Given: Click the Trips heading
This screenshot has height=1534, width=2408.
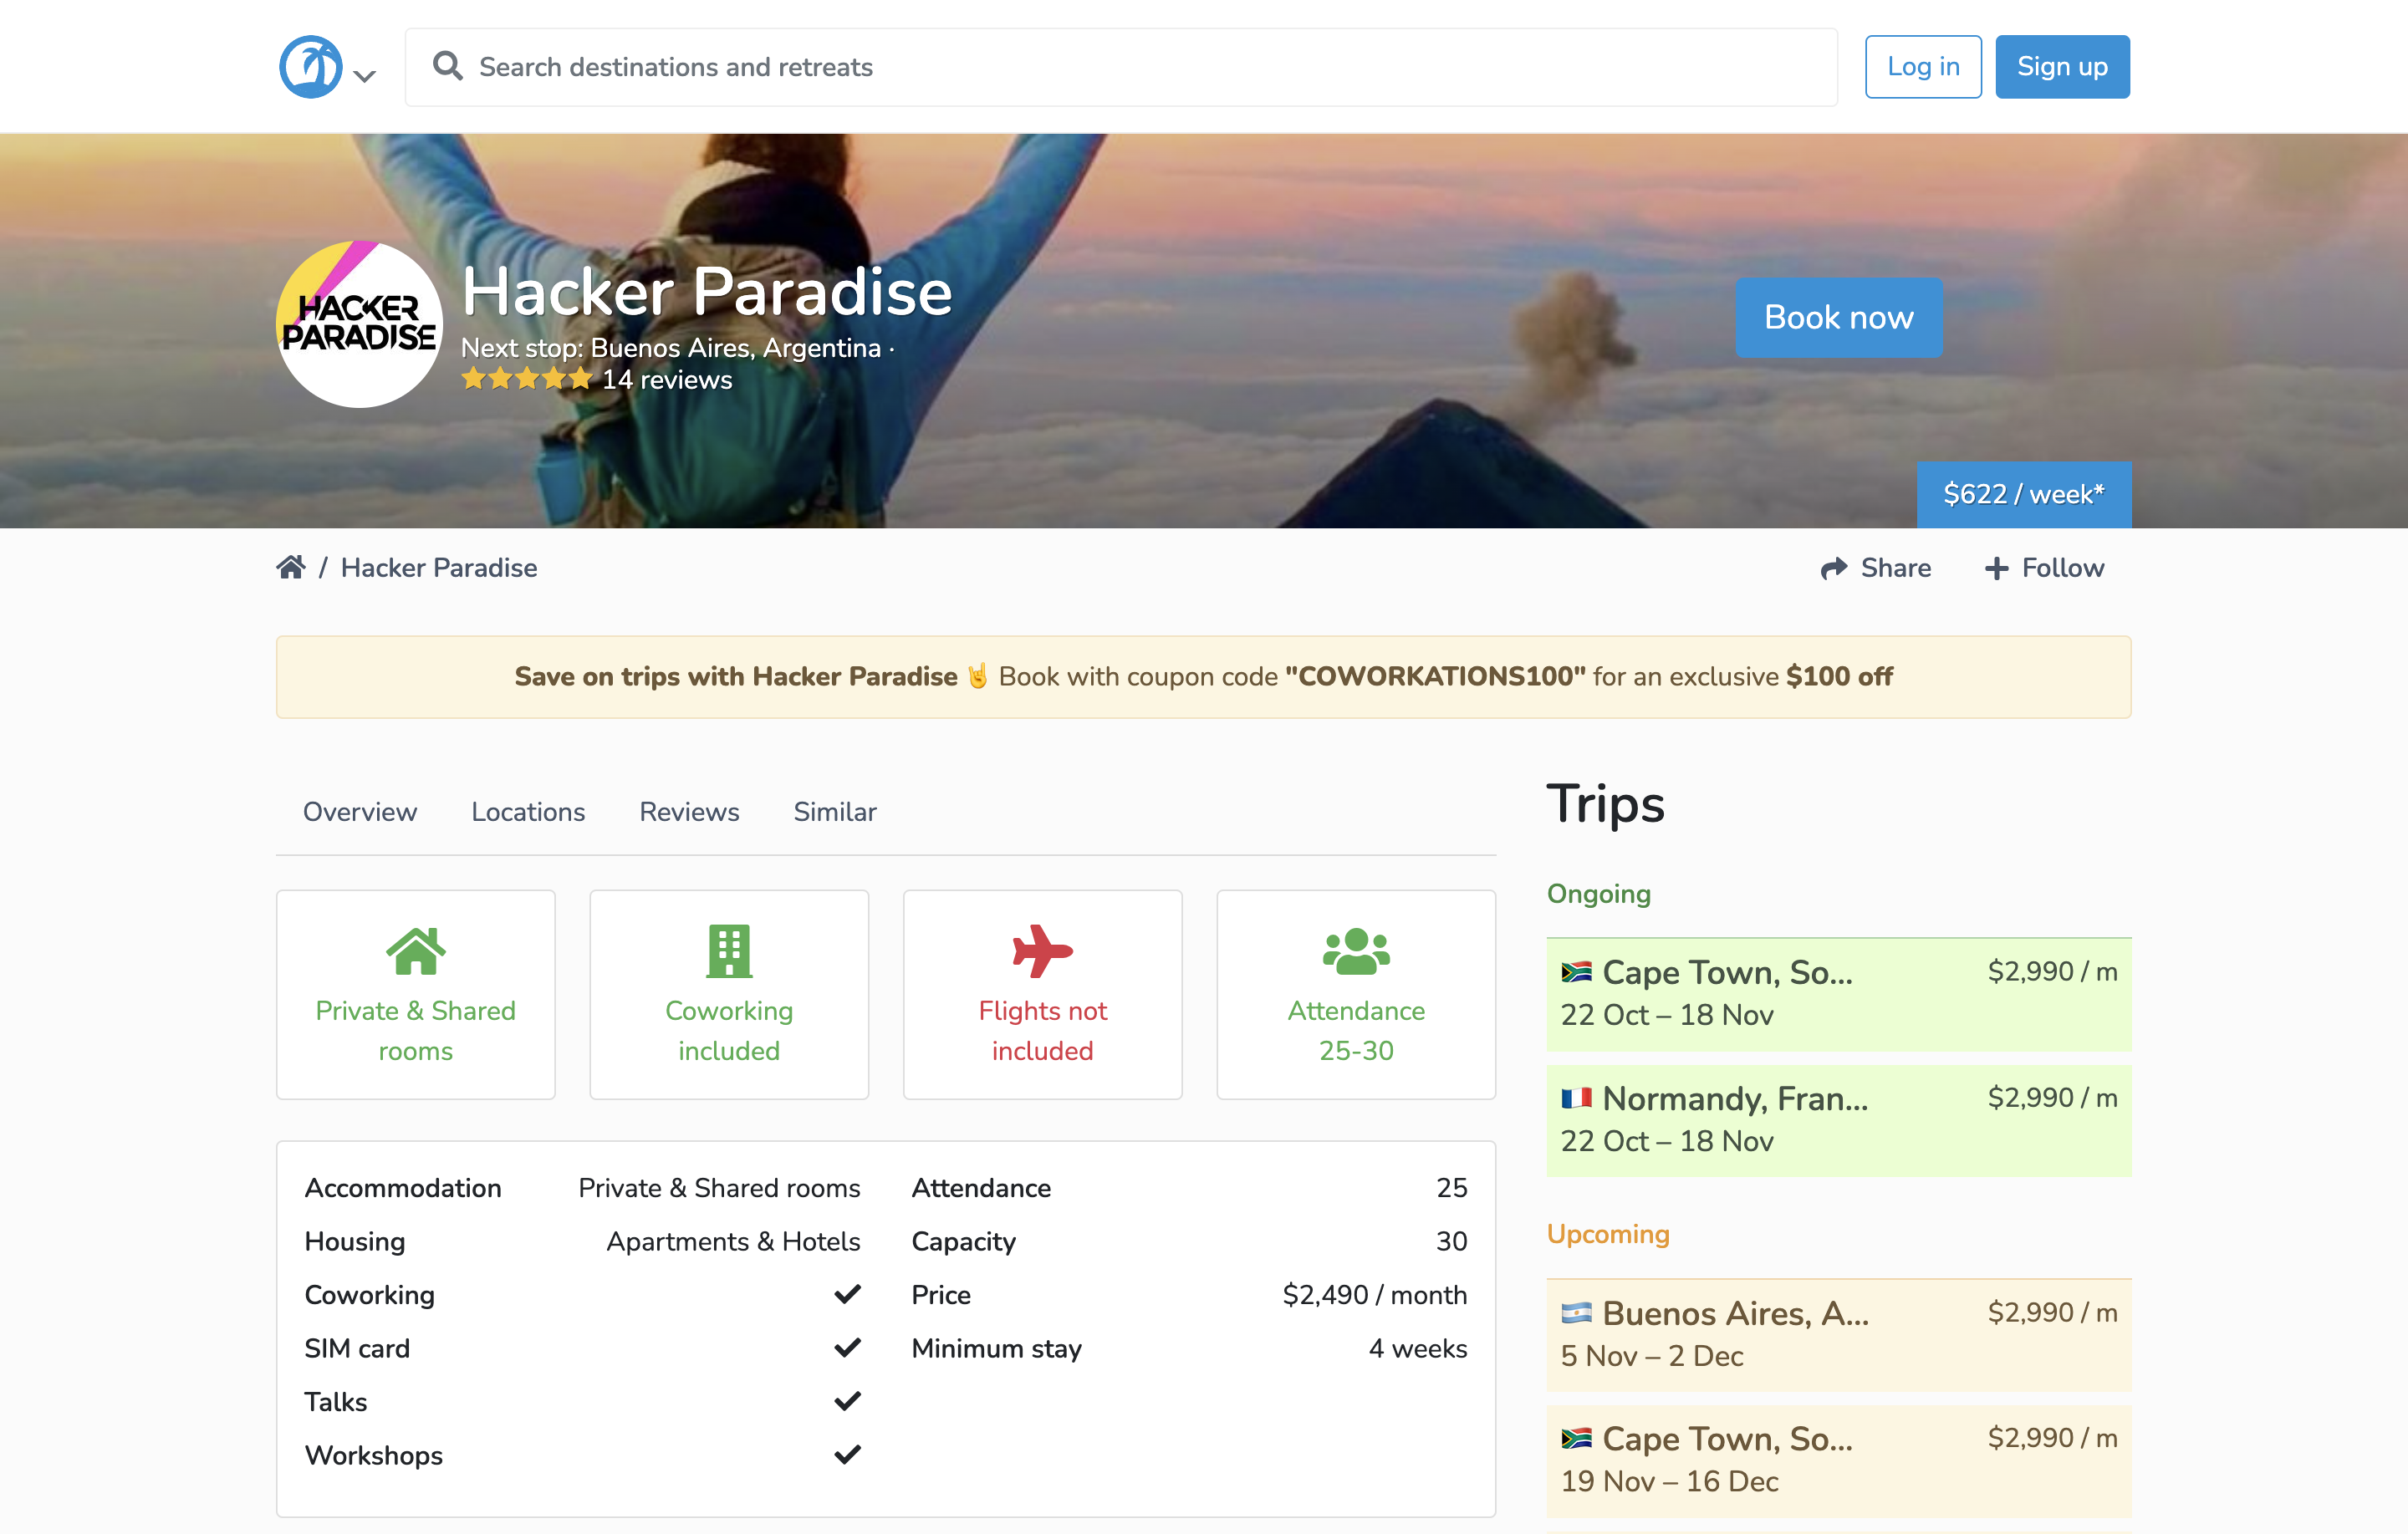Looking at the screenshot, I should (x=1605, y=804).
